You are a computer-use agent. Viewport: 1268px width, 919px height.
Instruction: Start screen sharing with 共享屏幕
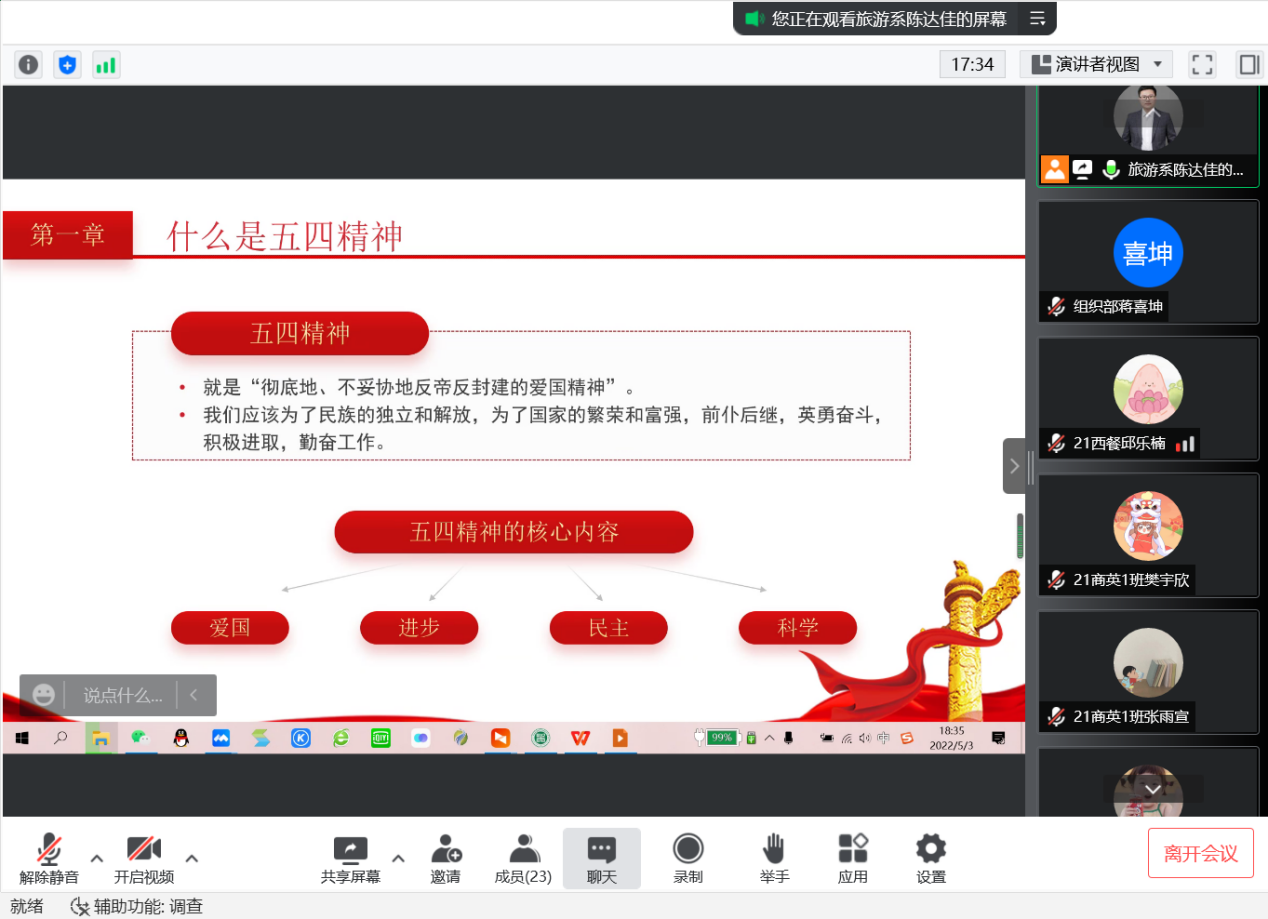click(x=350, y=859)
